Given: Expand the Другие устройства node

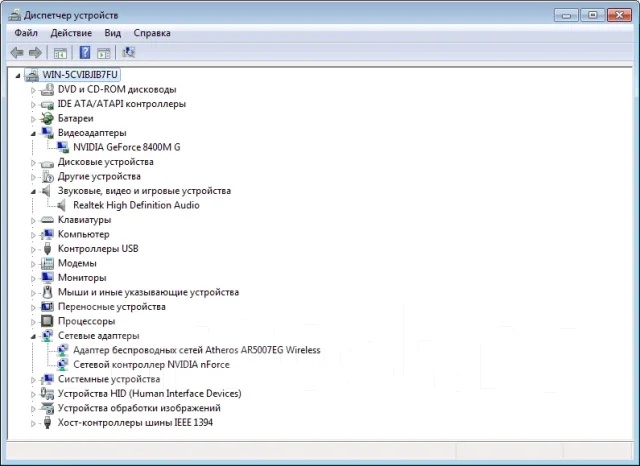Looking at the screenshot, I should [33, 177].
